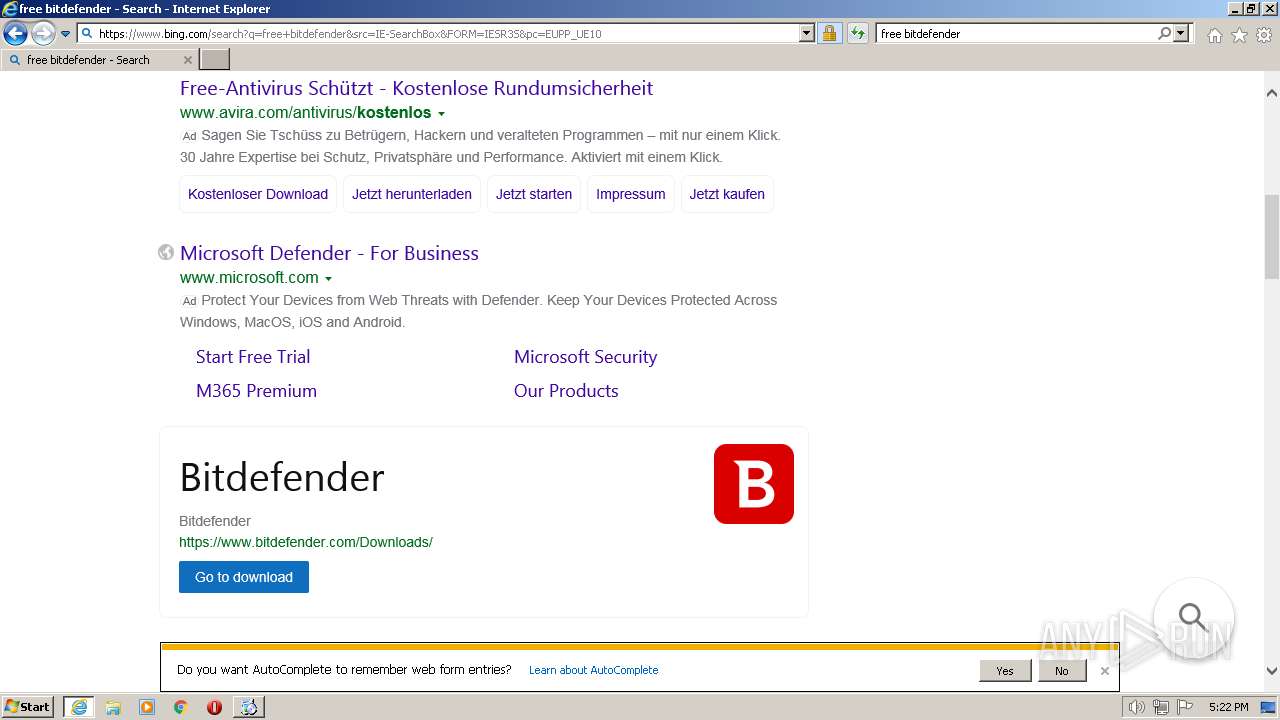Open the recent pages dropdown arrow
This screenshot has width=1280, height=720.
(x=65, y=34)
